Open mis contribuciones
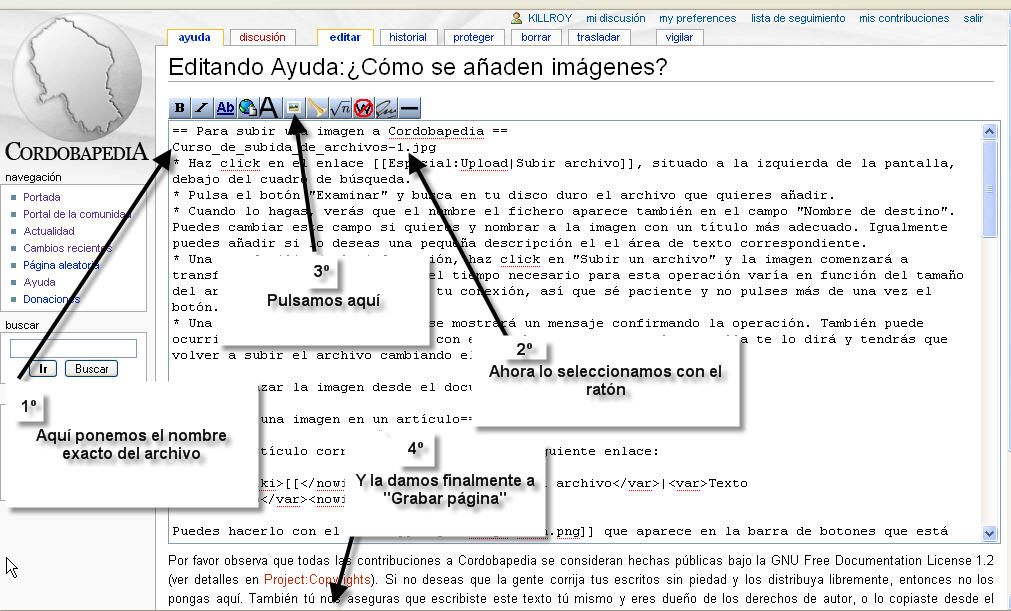1011x611 pixels. pos(904,18)
